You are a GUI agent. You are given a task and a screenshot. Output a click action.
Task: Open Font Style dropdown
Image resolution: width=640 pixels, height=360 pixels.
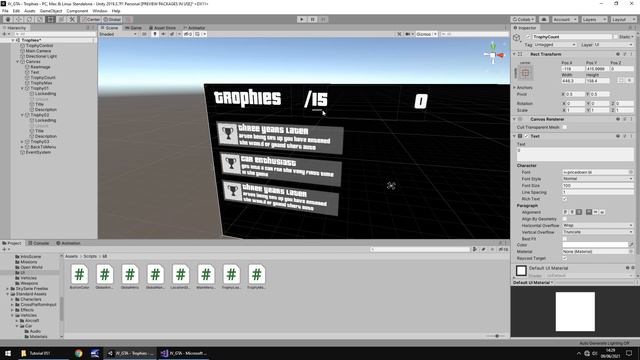[598, 179]
